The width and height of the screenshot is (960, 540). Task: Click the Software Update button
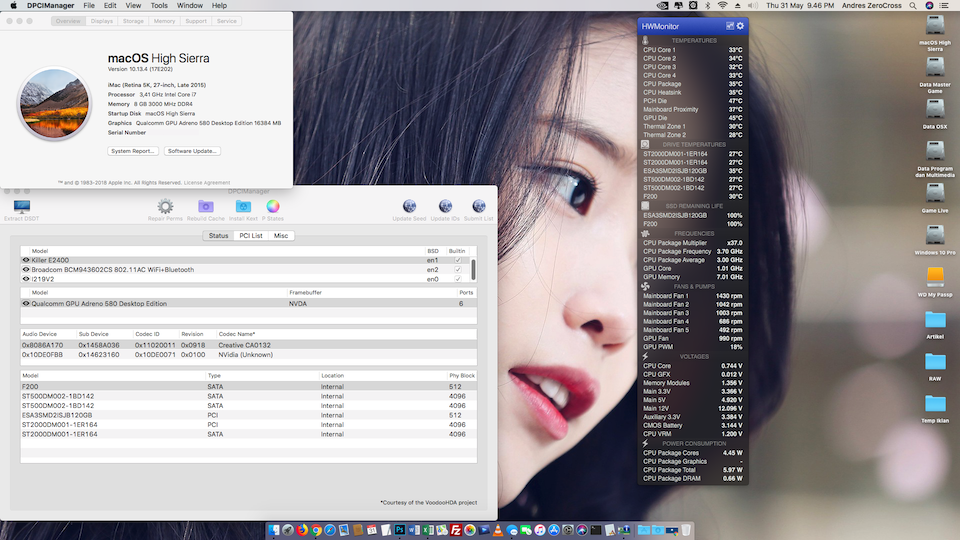point(192,151)
